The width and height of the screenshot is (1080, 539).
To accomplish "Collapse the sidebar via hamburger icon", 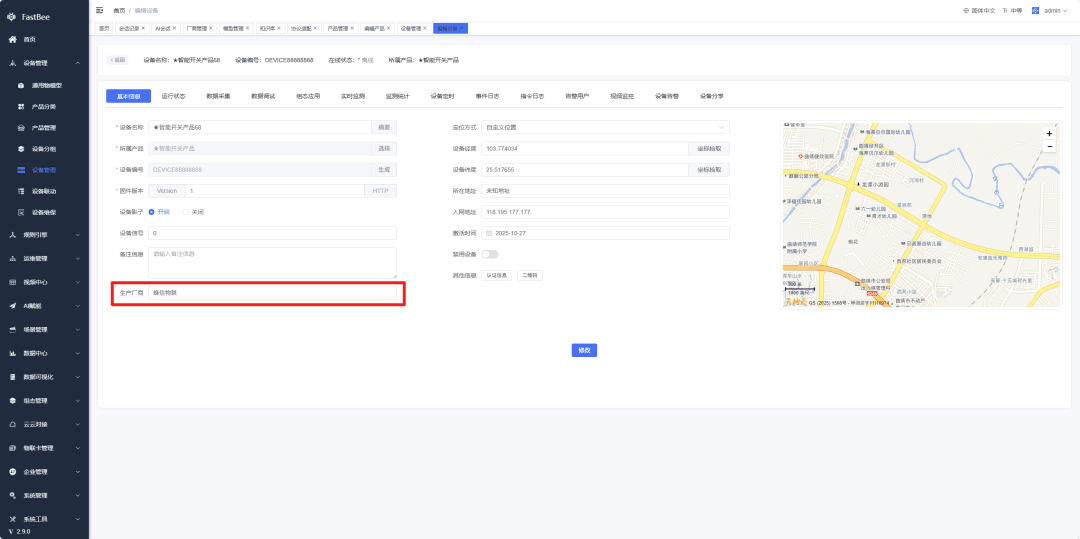I will [100, 10].
